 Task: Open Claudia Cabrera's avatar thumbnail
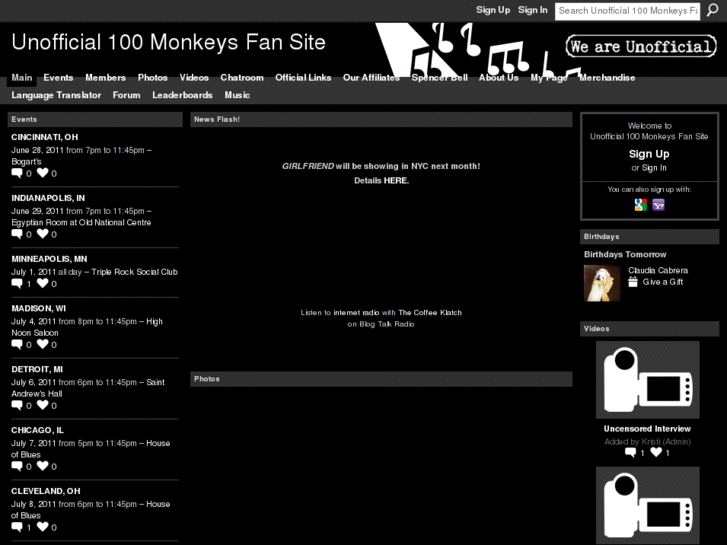602,283
